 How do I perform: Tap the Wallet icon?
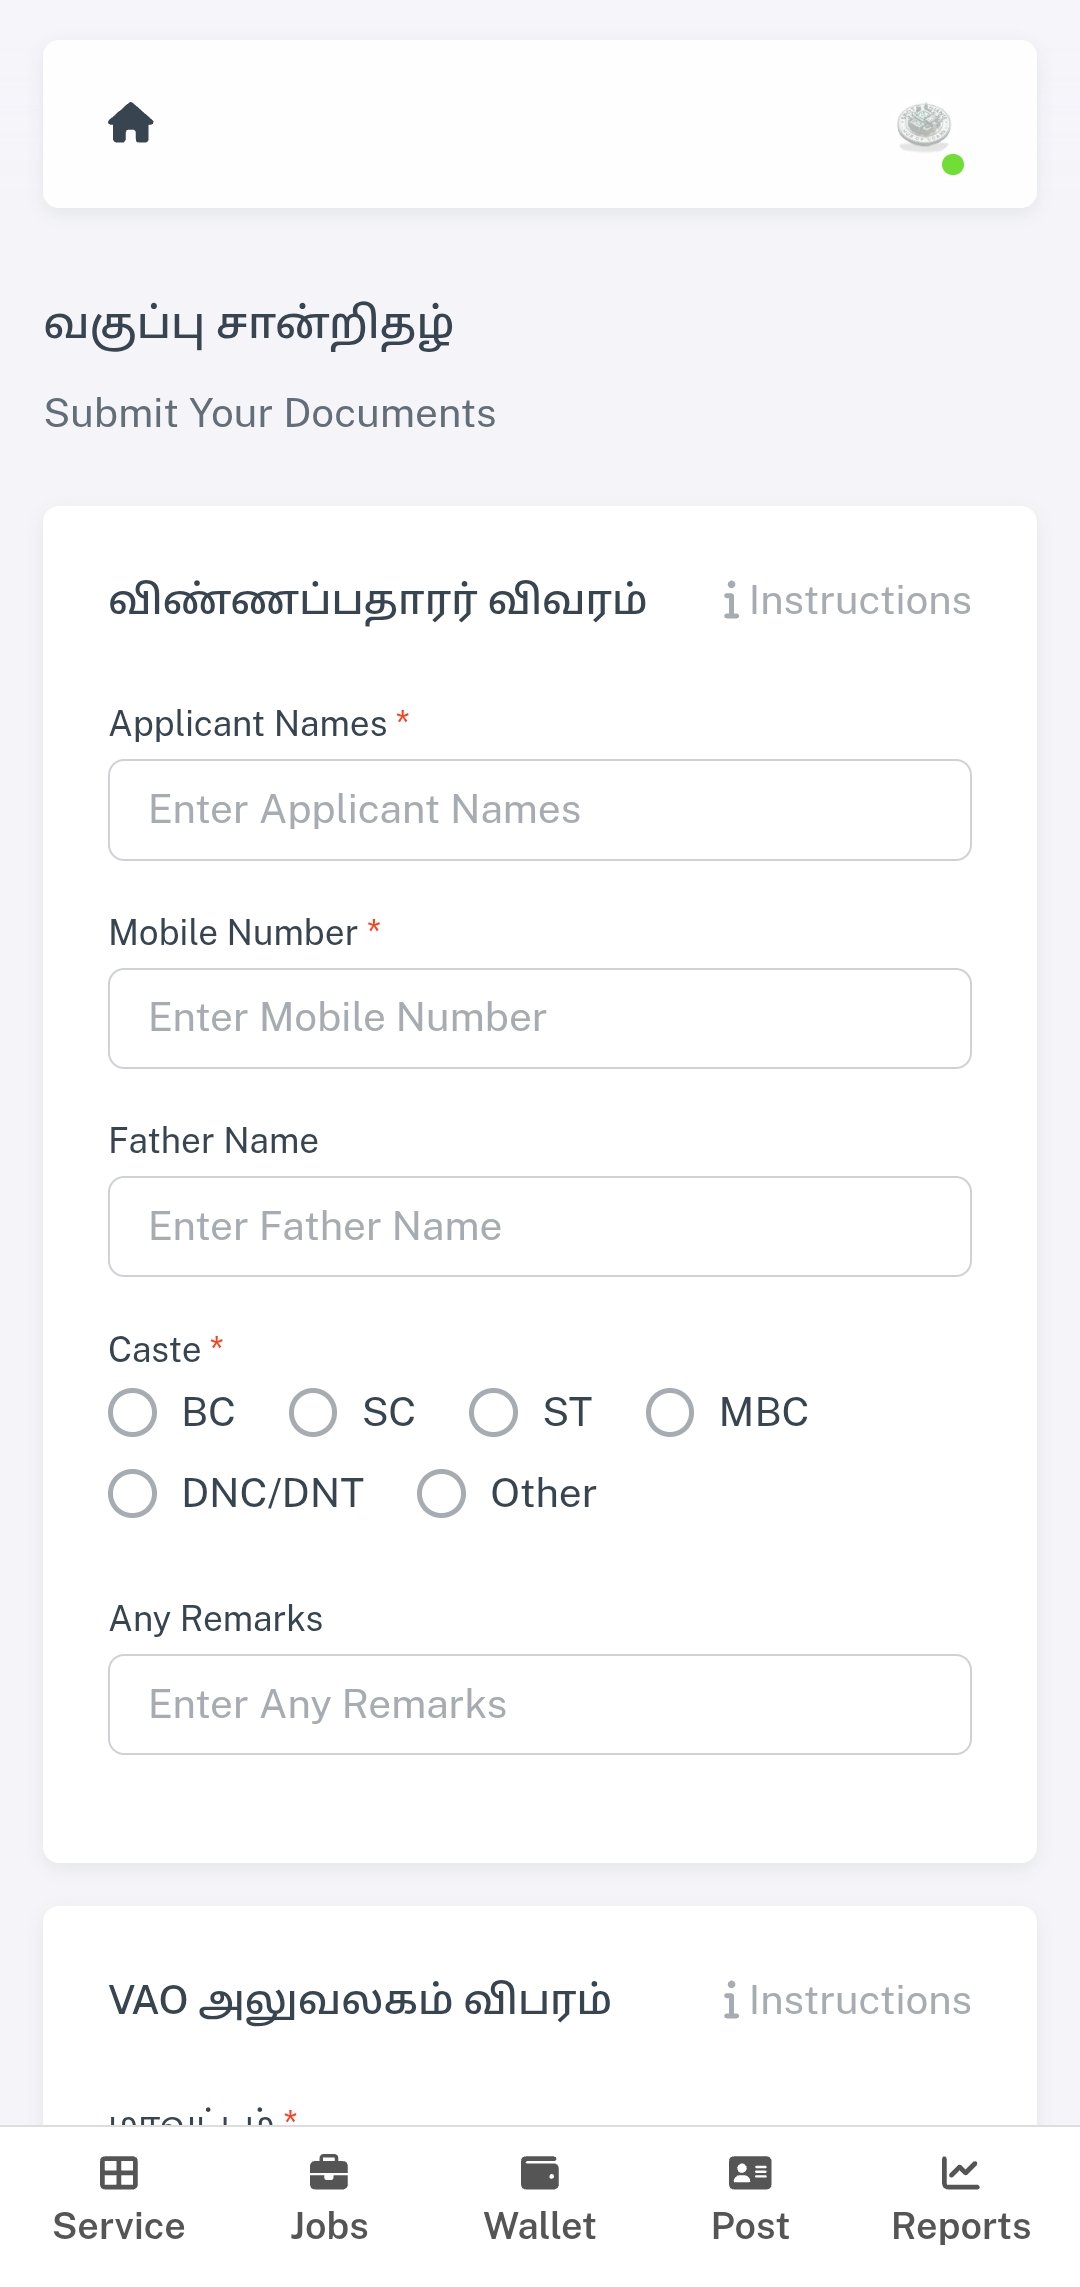[x=540, y=2173]
